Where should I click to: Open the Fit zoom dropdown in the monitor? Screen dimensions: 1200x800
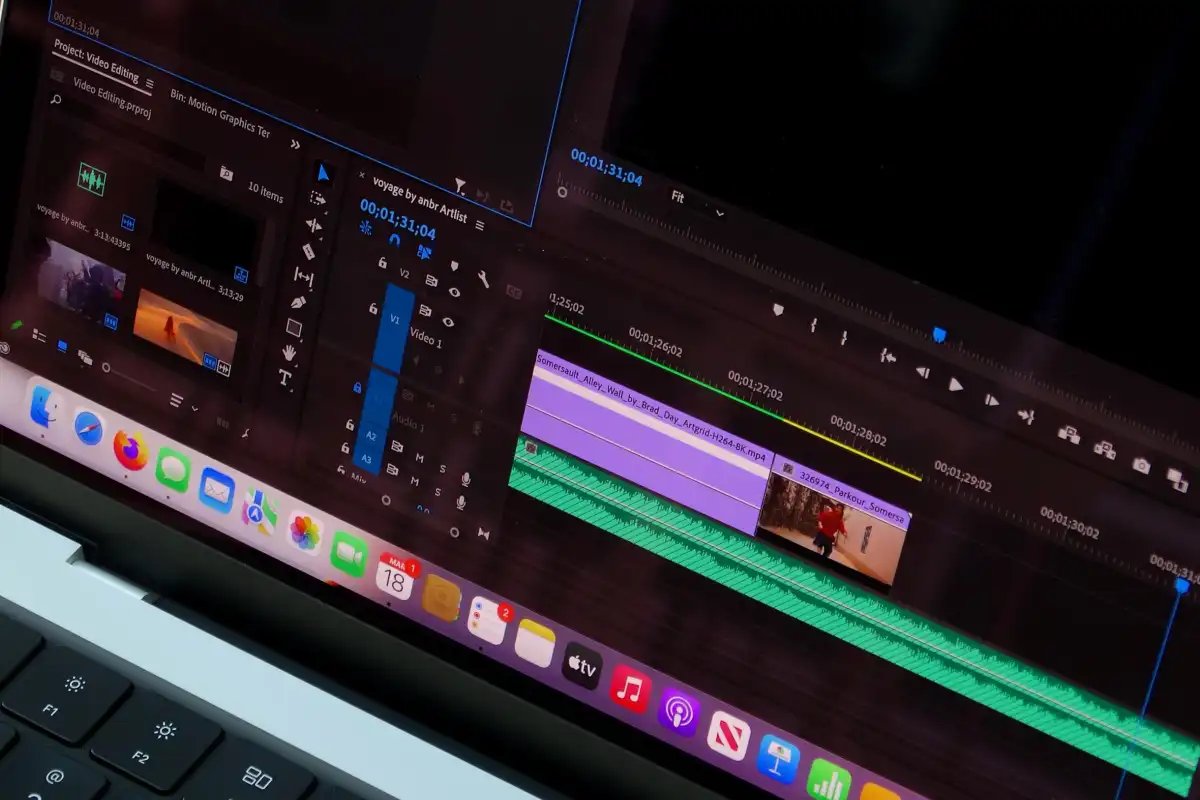690,200
